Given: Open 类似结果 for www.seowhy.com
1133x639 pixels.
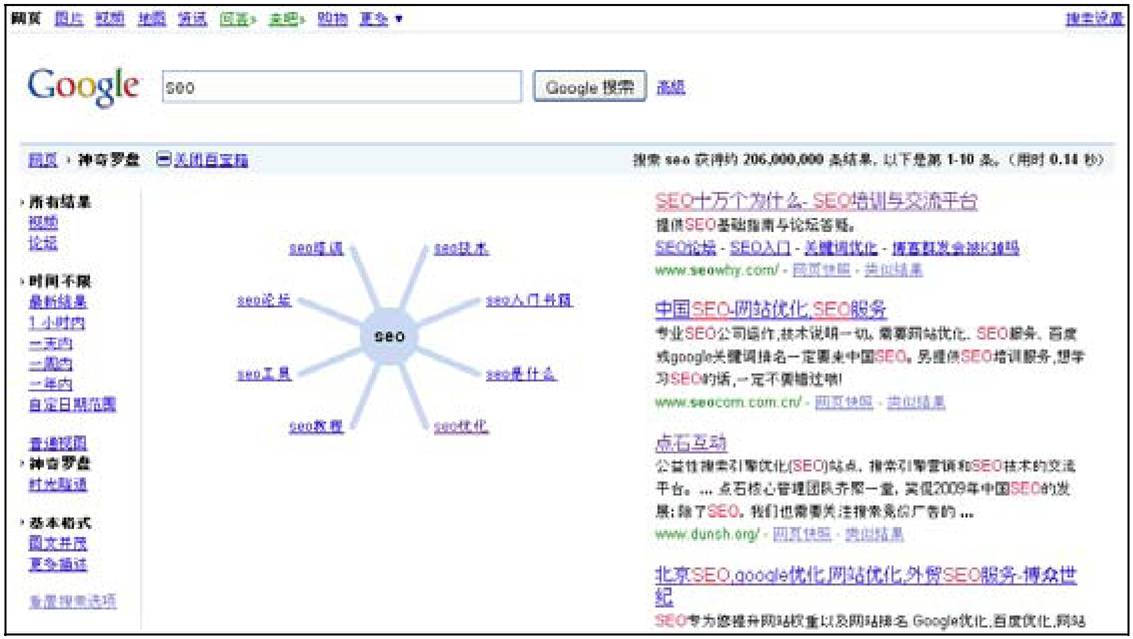Looking at the screenshot, I should click(893, 270).
